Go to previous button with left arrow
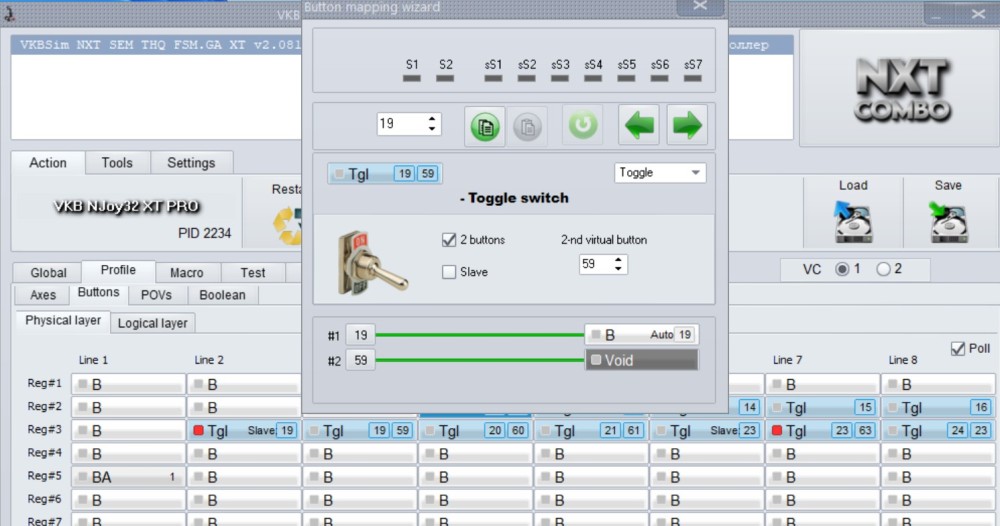Image resolution: width=1000 pixels, height=526 pixels. tap(638, 125)
